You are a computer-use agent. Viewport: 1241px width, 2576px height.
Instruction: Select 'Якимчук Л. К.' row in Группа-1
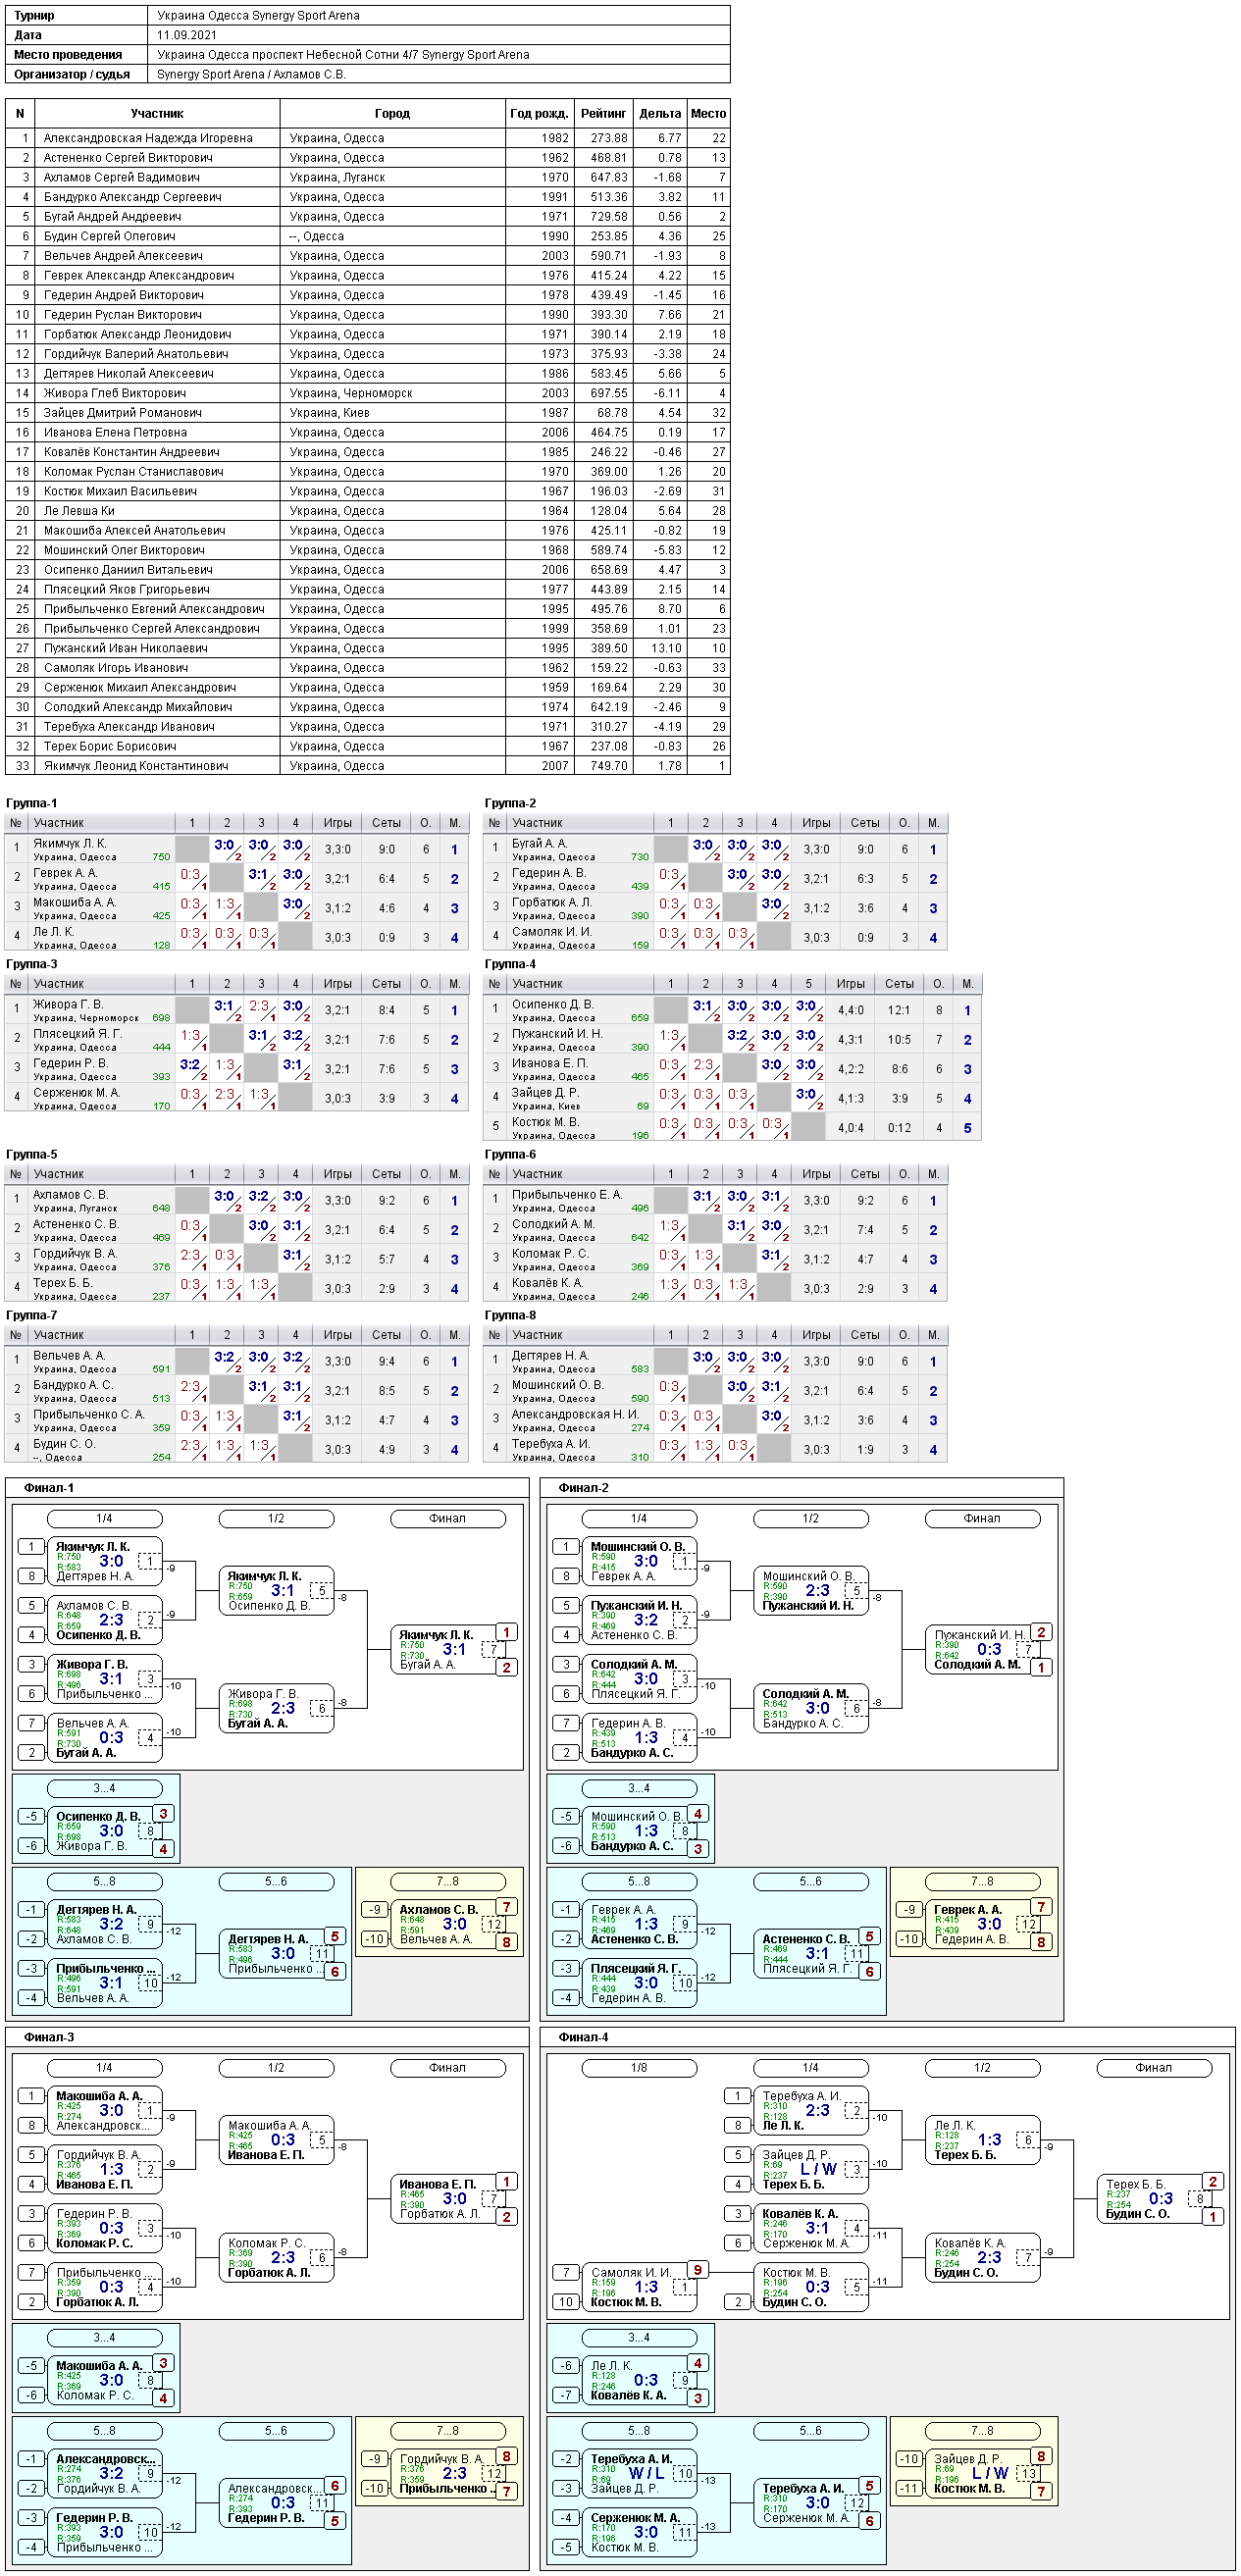237,849
